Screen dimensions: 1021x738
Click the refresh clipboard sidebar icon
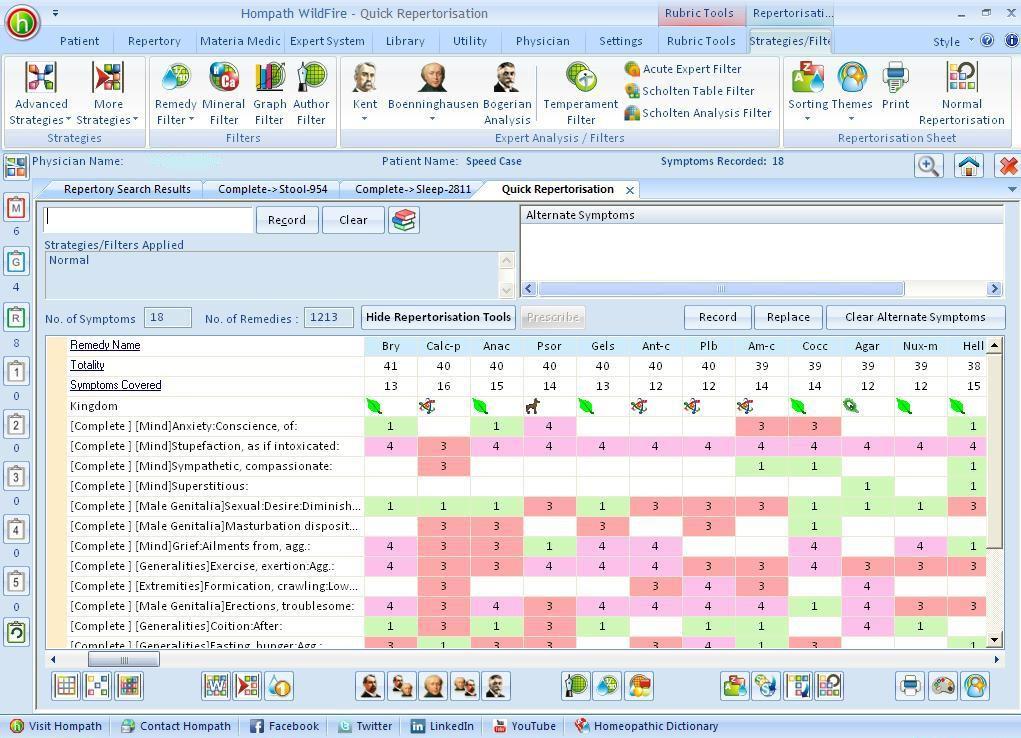click(16, 632)
